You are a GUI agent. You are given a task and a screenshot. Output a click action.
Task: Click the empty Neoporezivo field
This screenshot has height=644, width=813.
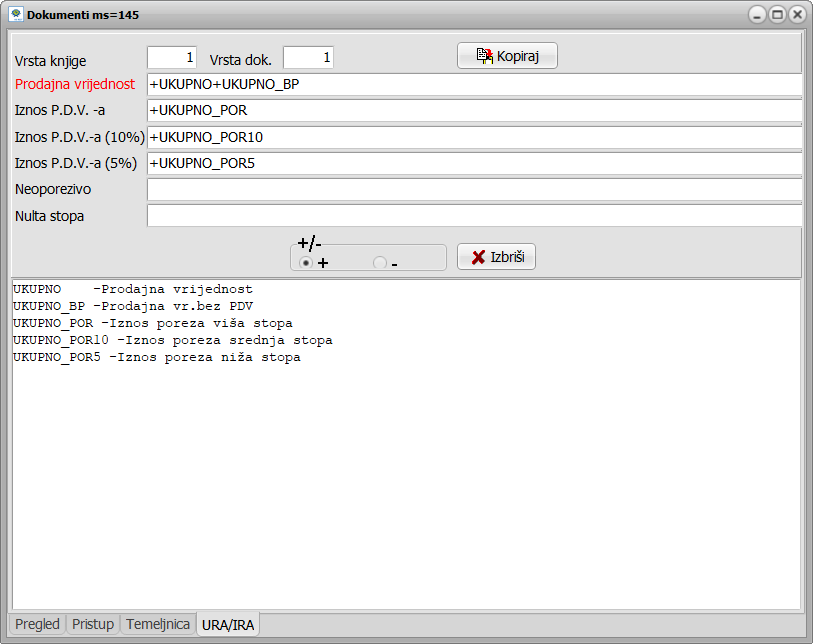pos(474,189)
